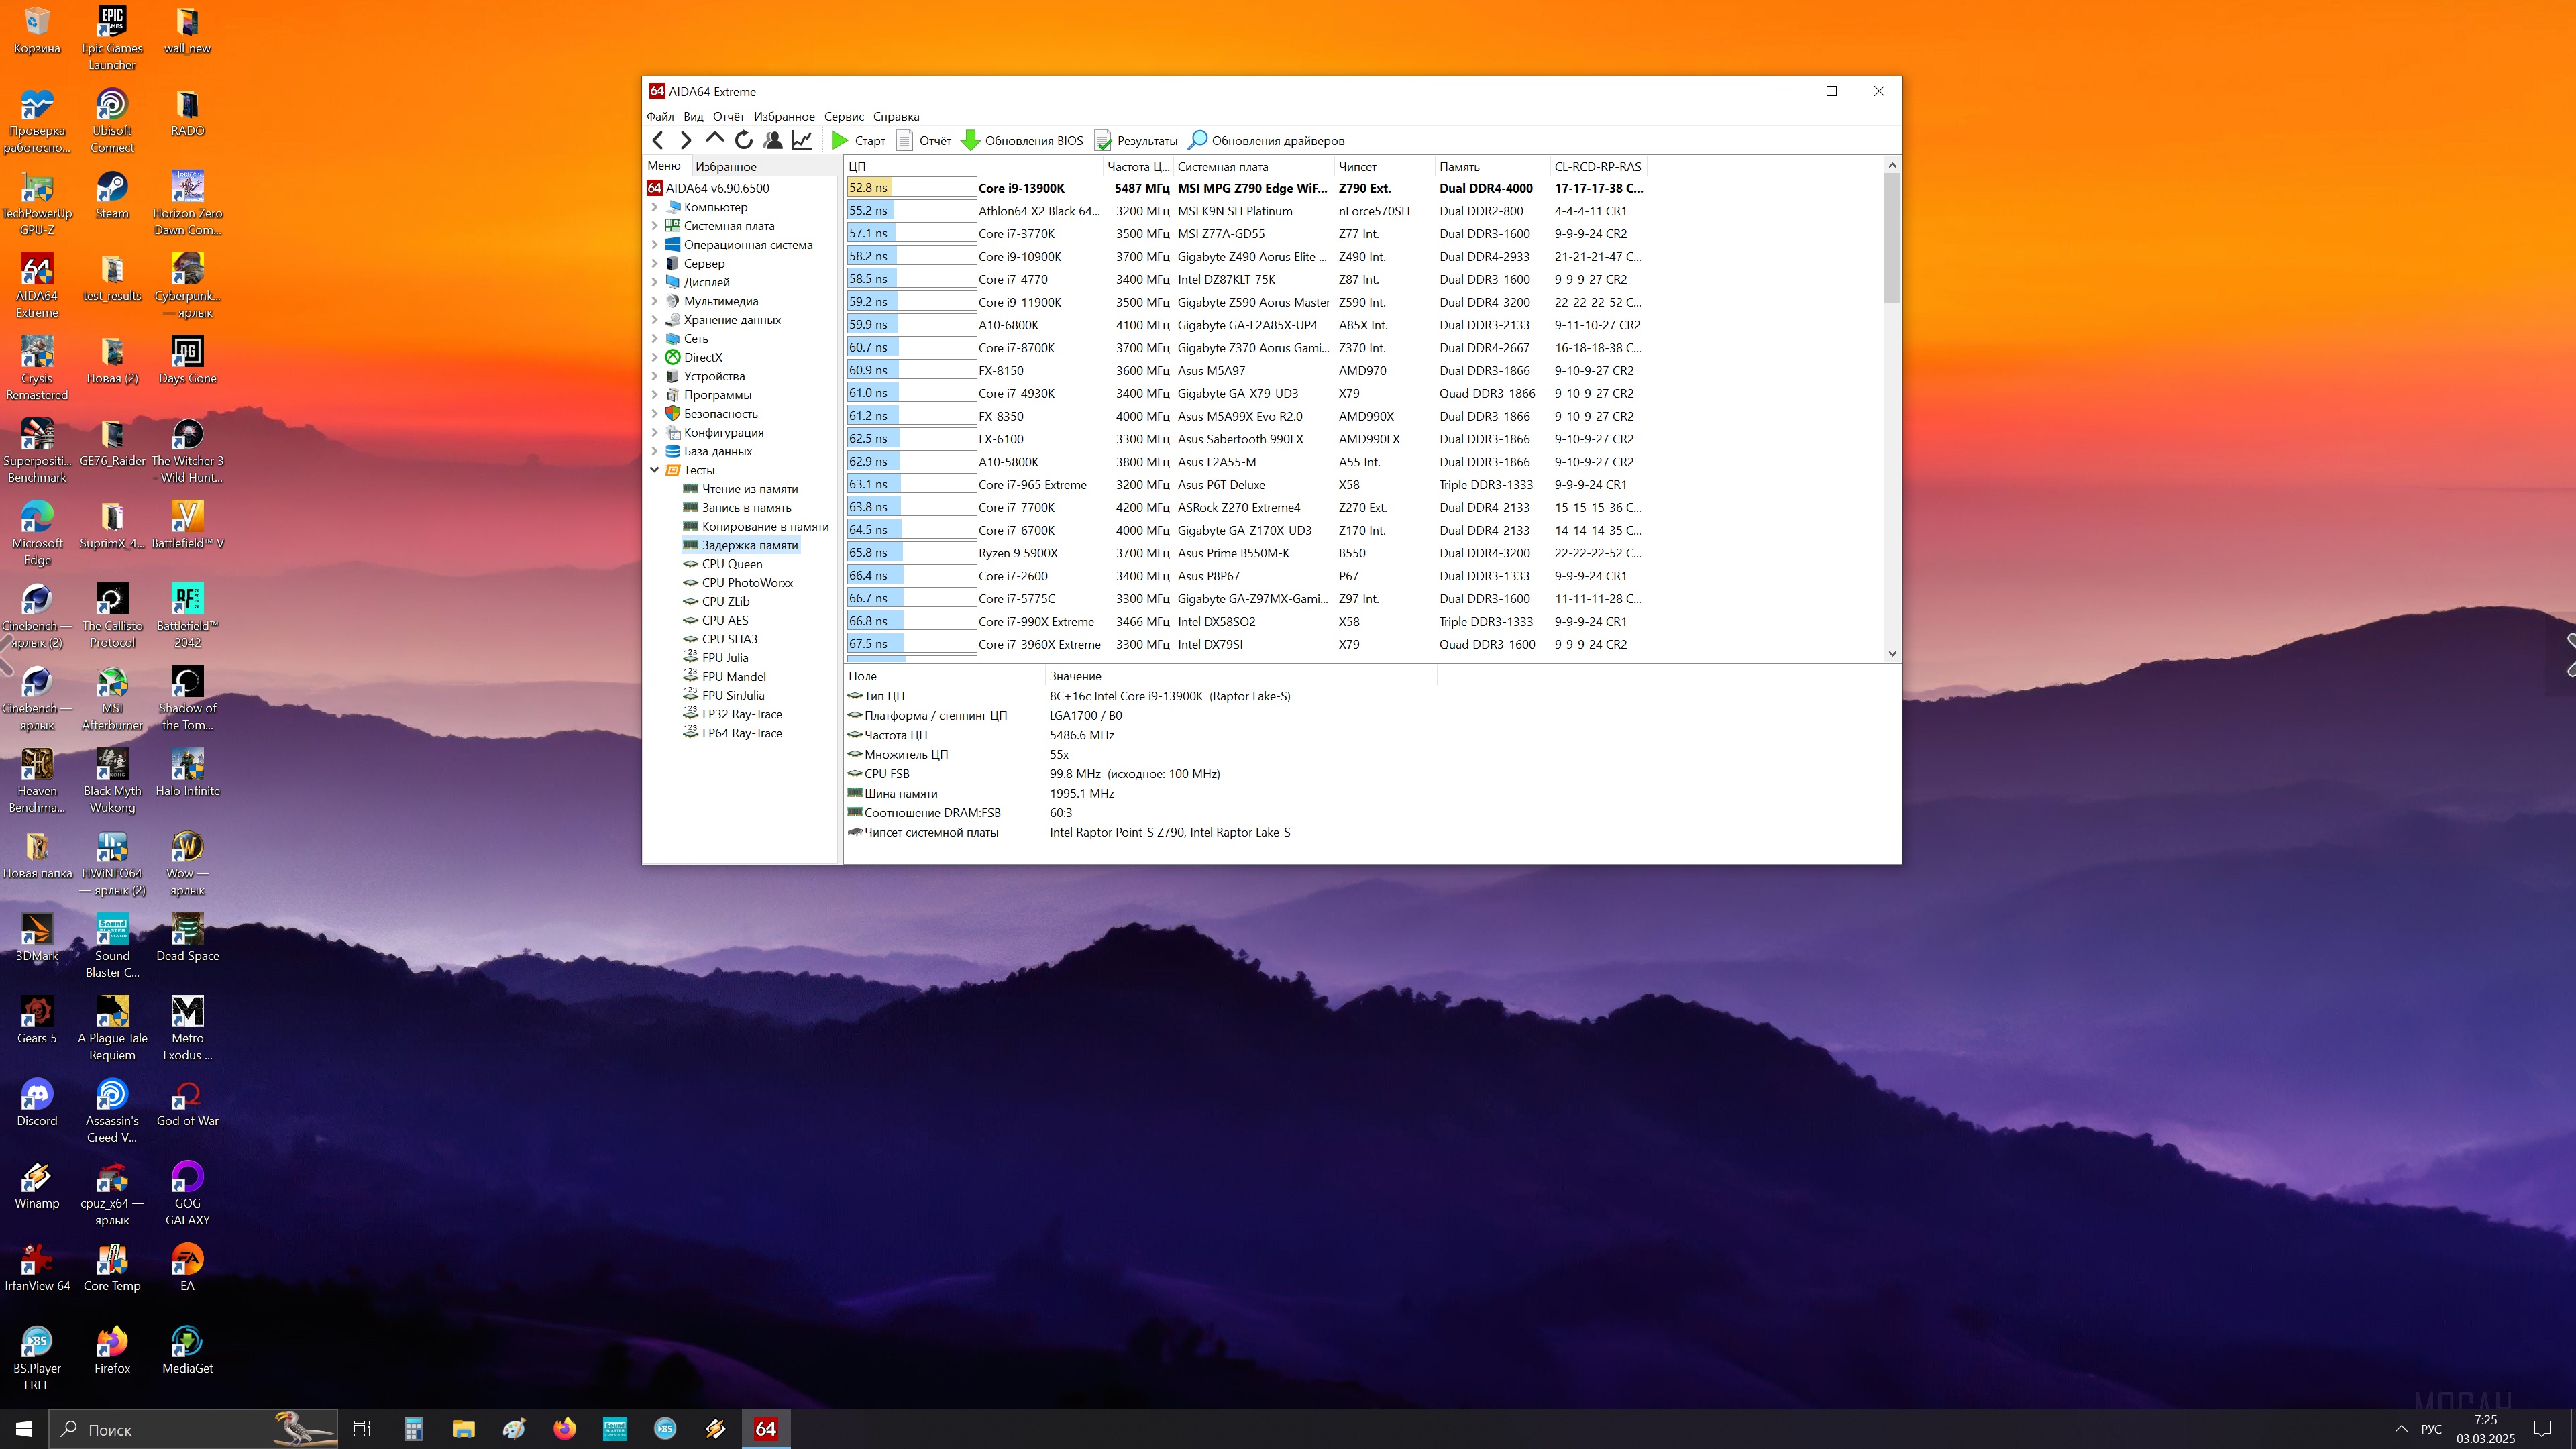The image size is (2576, 1449).
Task: Switch to the Избранное tab
Action: coord(725,166)
